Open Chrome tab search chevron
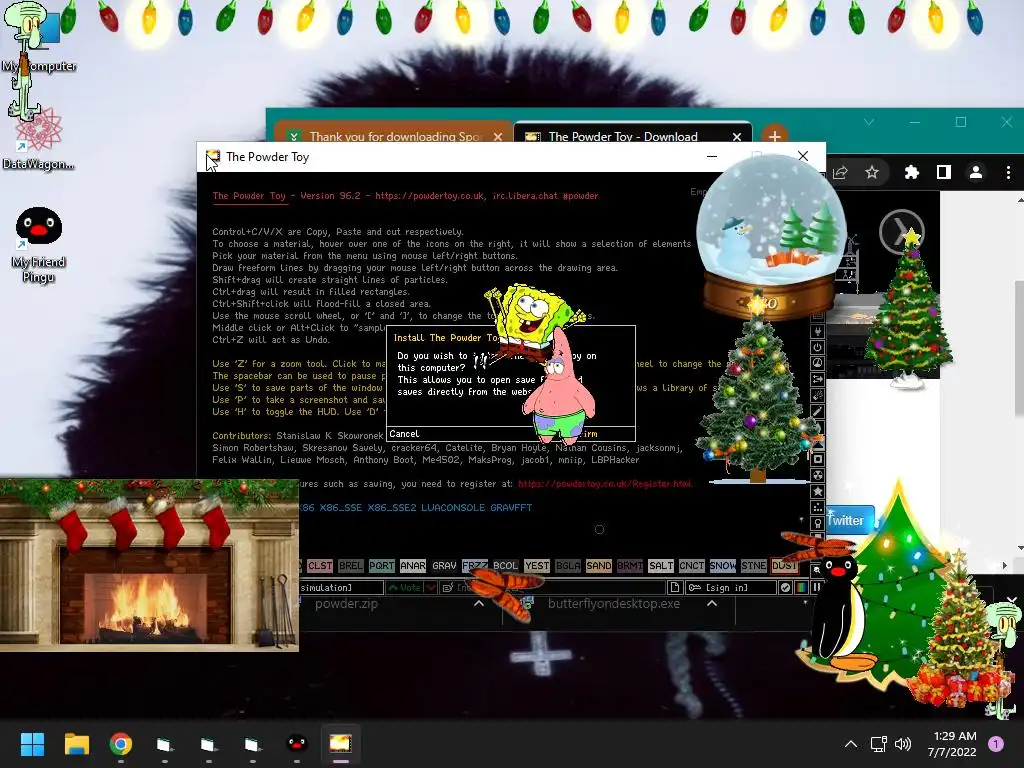The height and width of the screenshot is (768, 1024). point(869,122)
